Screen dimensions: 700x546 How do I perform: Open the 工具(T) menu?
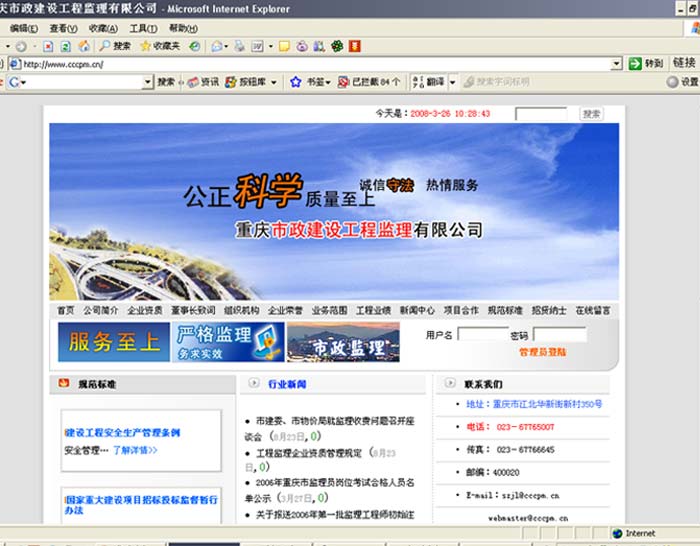pos(143,28)
